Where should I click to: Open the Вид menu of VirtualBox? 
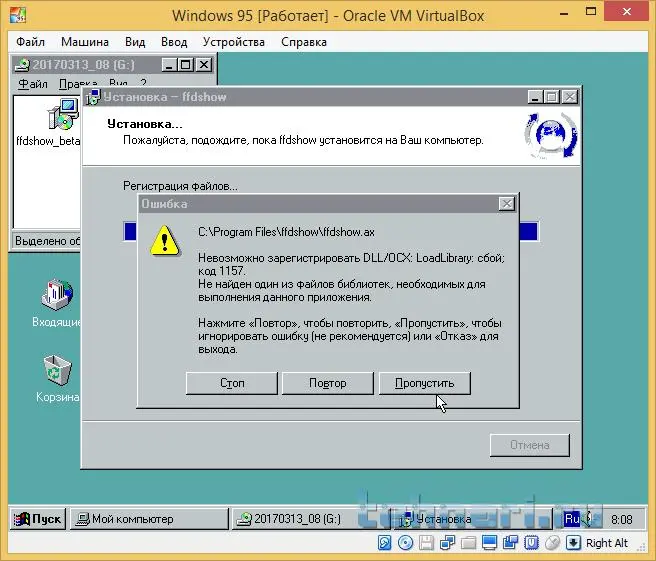(x=135, y=42)
